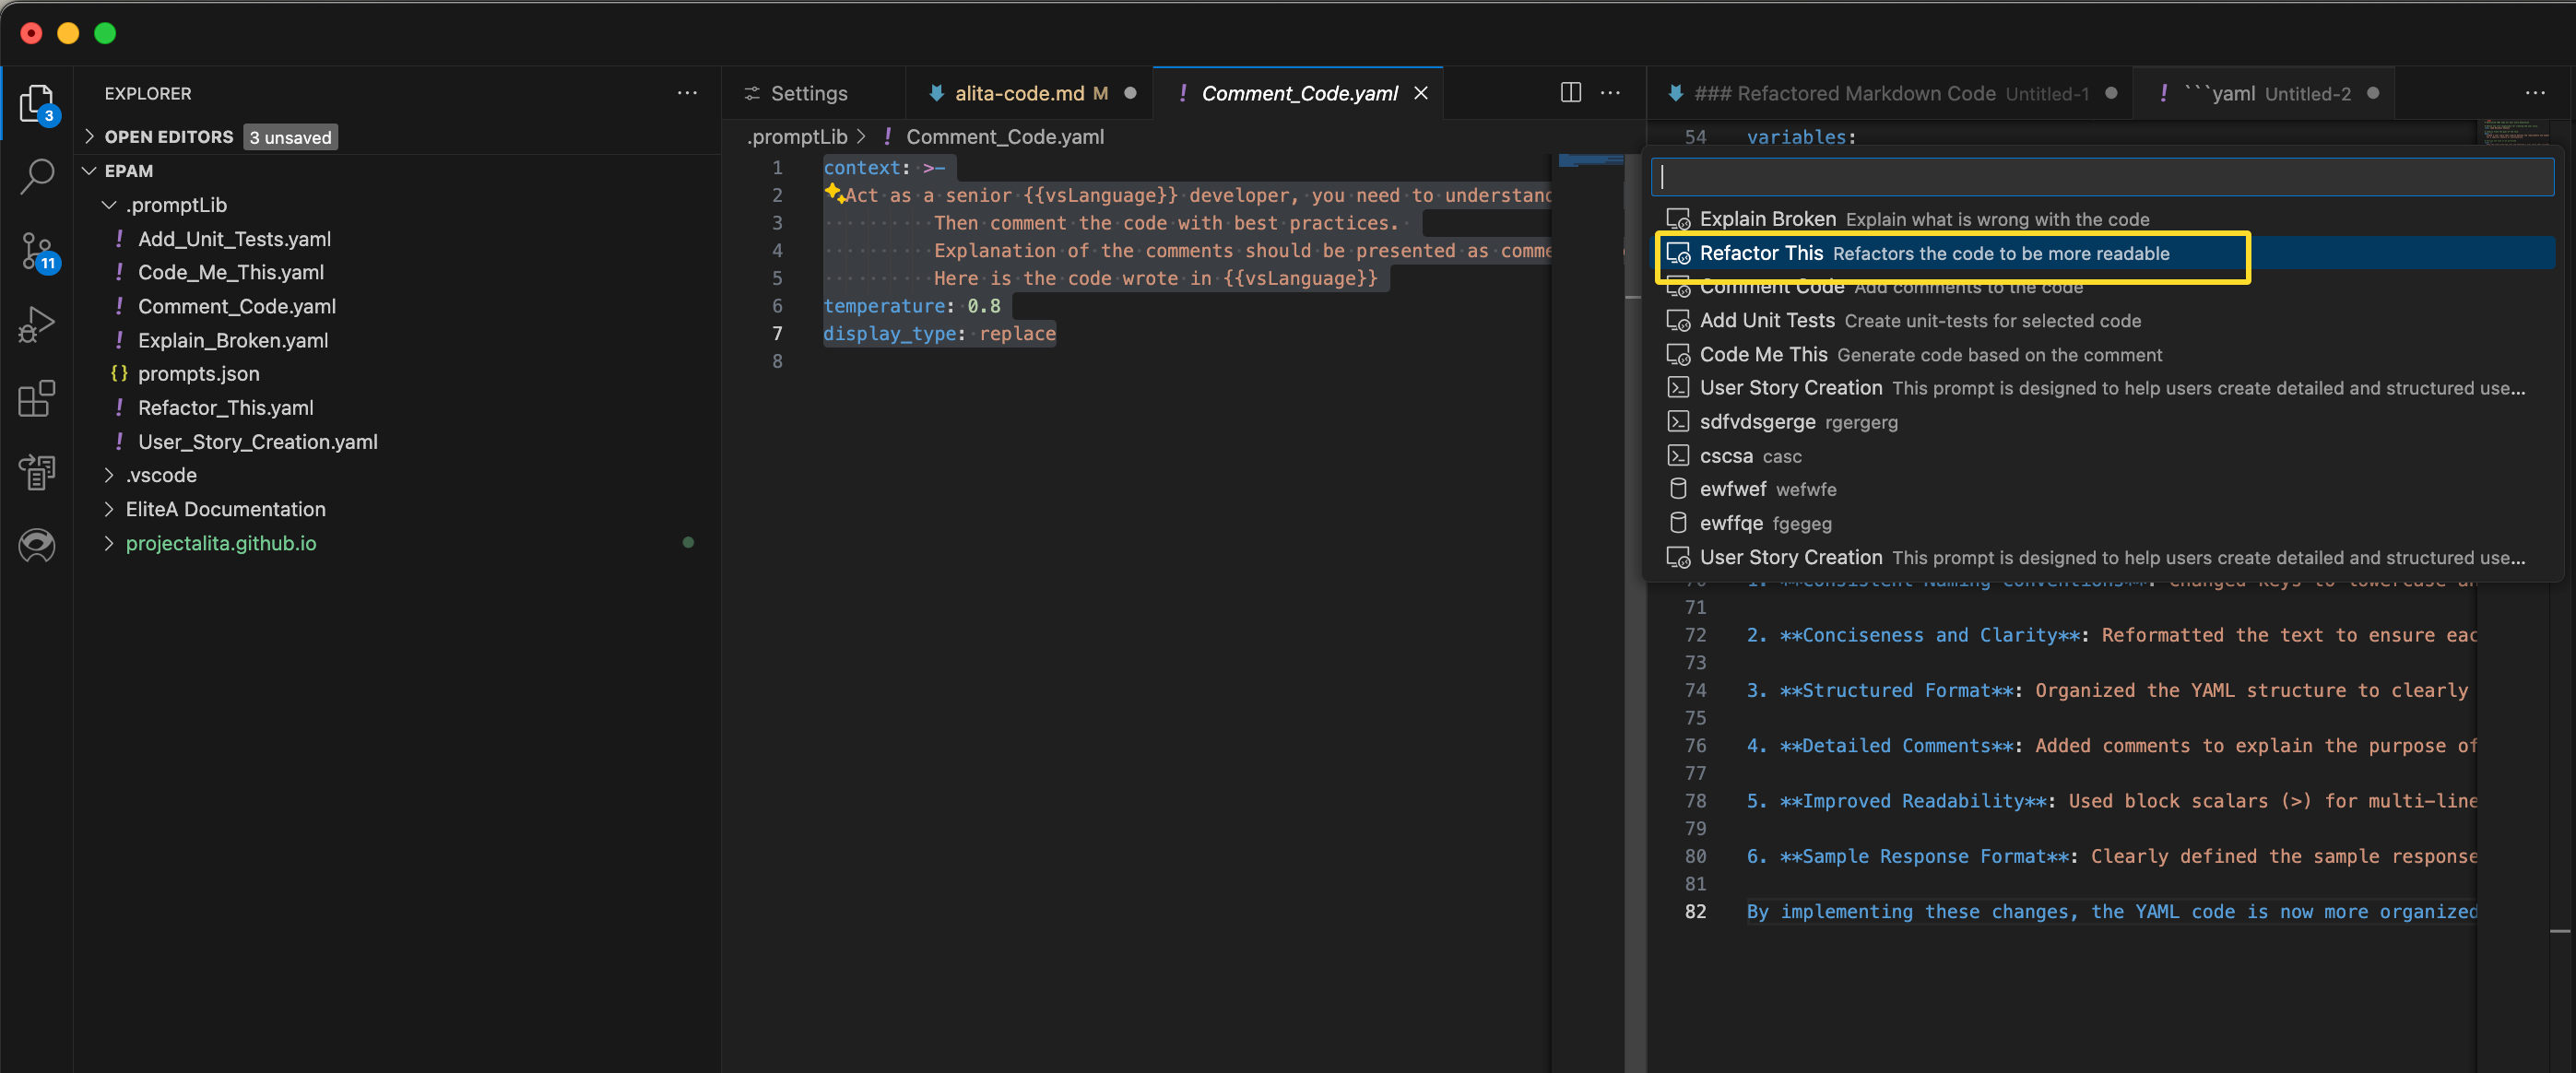Screen dimensions: 2576x1073
Task: Click the .promptLib breadcrumb segment
Action: pyautogui.click(x=797, y=136)
